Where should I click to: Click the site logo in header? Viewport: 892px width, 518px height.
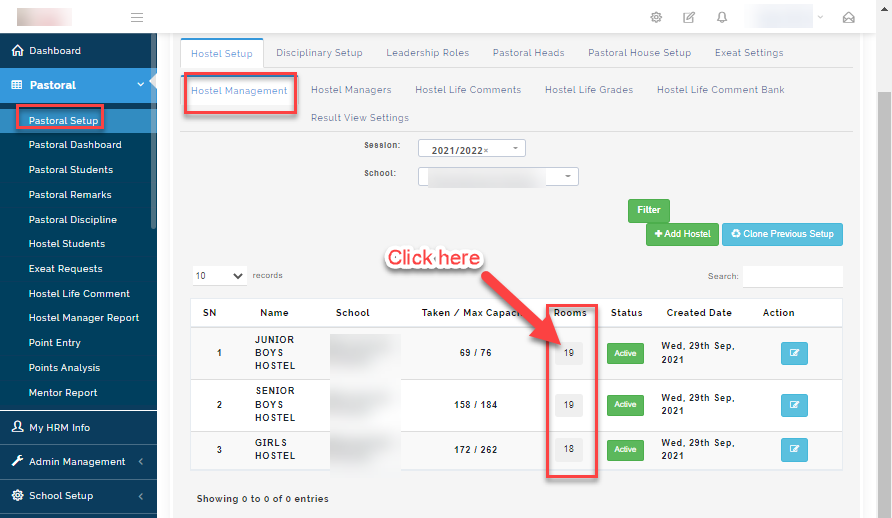coord(44,17)
